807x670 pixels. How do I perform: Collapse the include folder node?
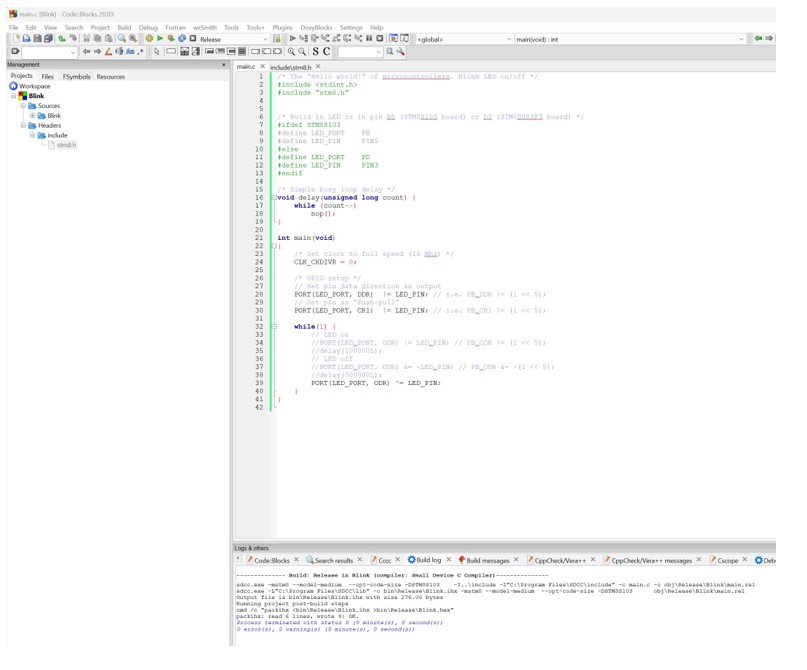[32, 135]
